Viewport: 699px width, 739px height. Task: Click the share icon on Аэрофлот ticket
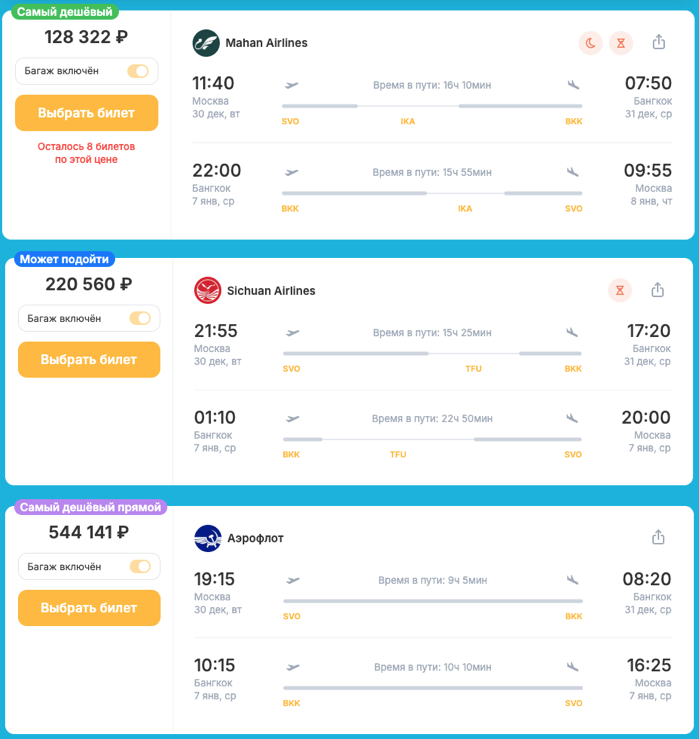pyautogui.click(x=658, y=538)
